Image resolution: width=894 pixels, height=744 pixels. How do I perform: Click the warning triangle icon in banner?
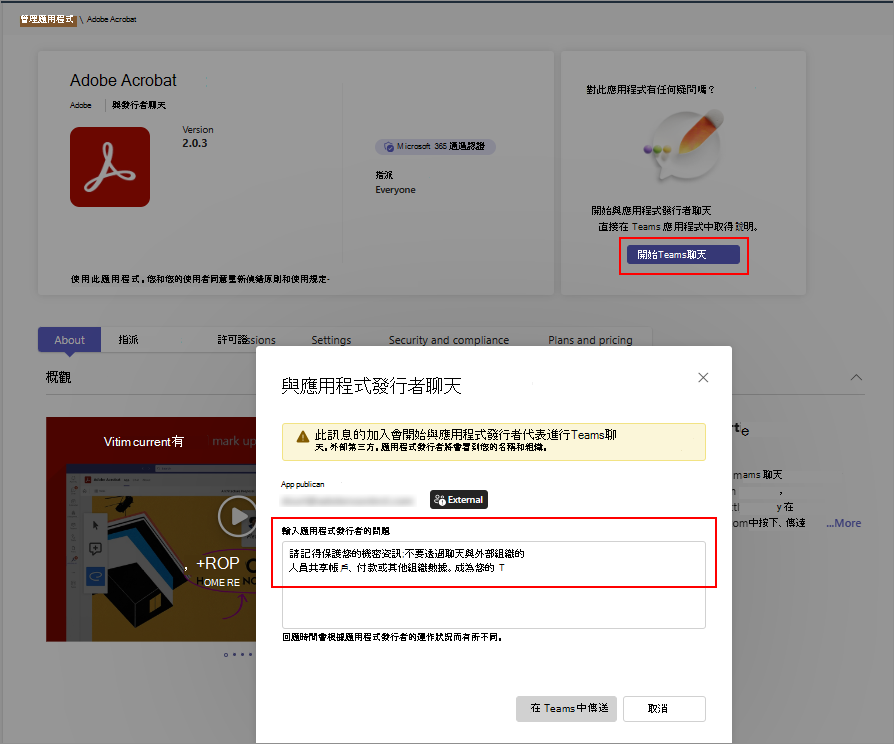pyautogui.click(x=303, y=437)
